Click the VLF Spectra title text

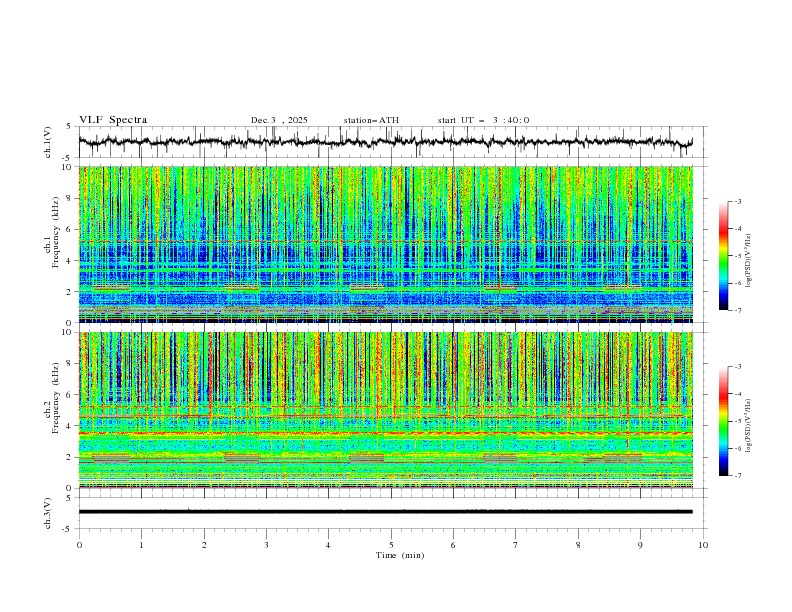[113, 120]
